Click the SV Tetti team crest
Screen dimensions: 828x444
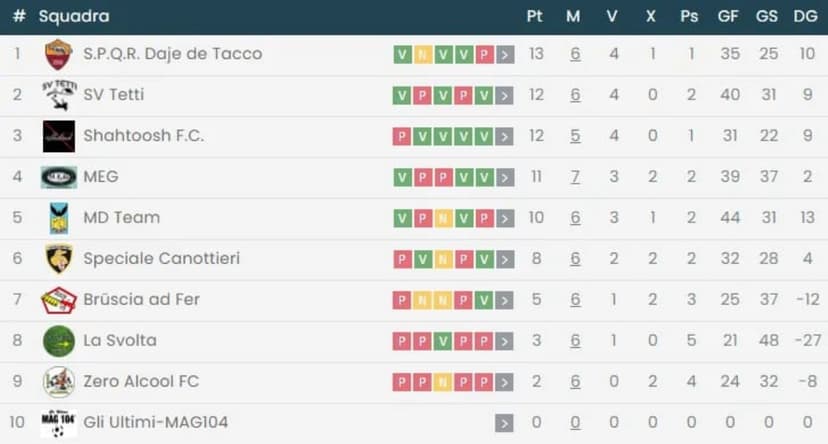point(59,95)
